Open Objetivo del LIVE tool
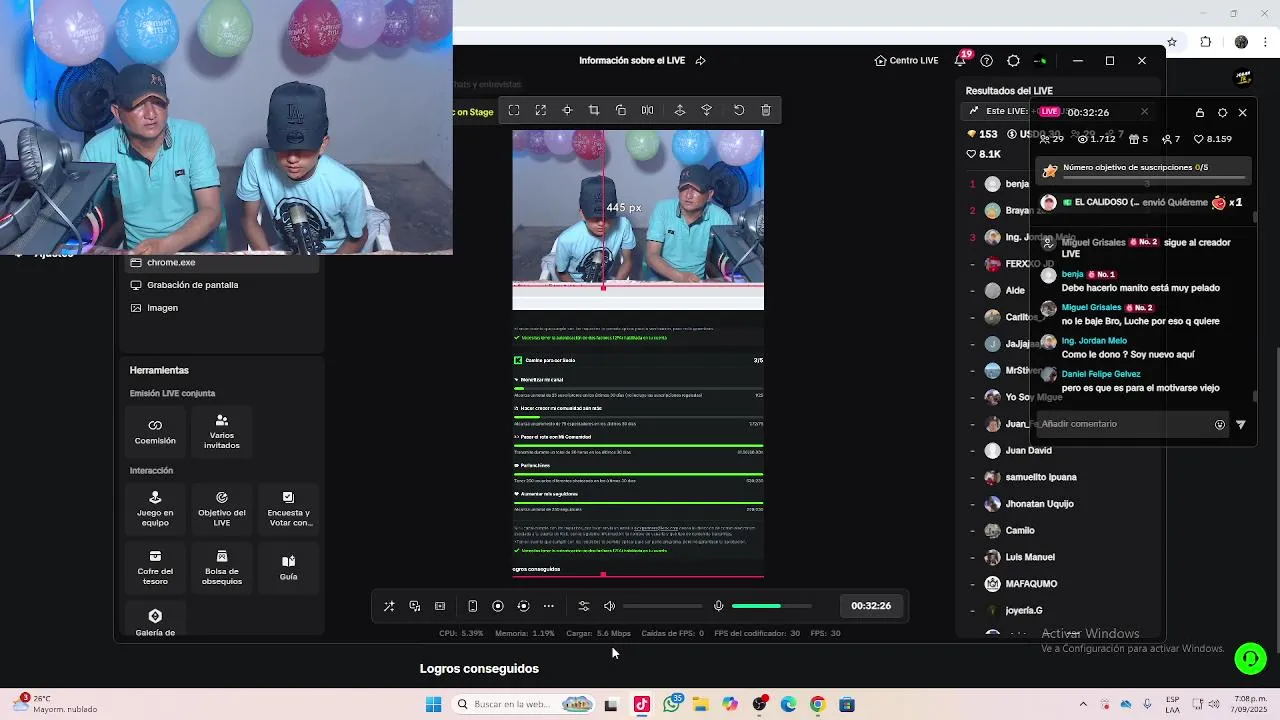 pos(222,508)
